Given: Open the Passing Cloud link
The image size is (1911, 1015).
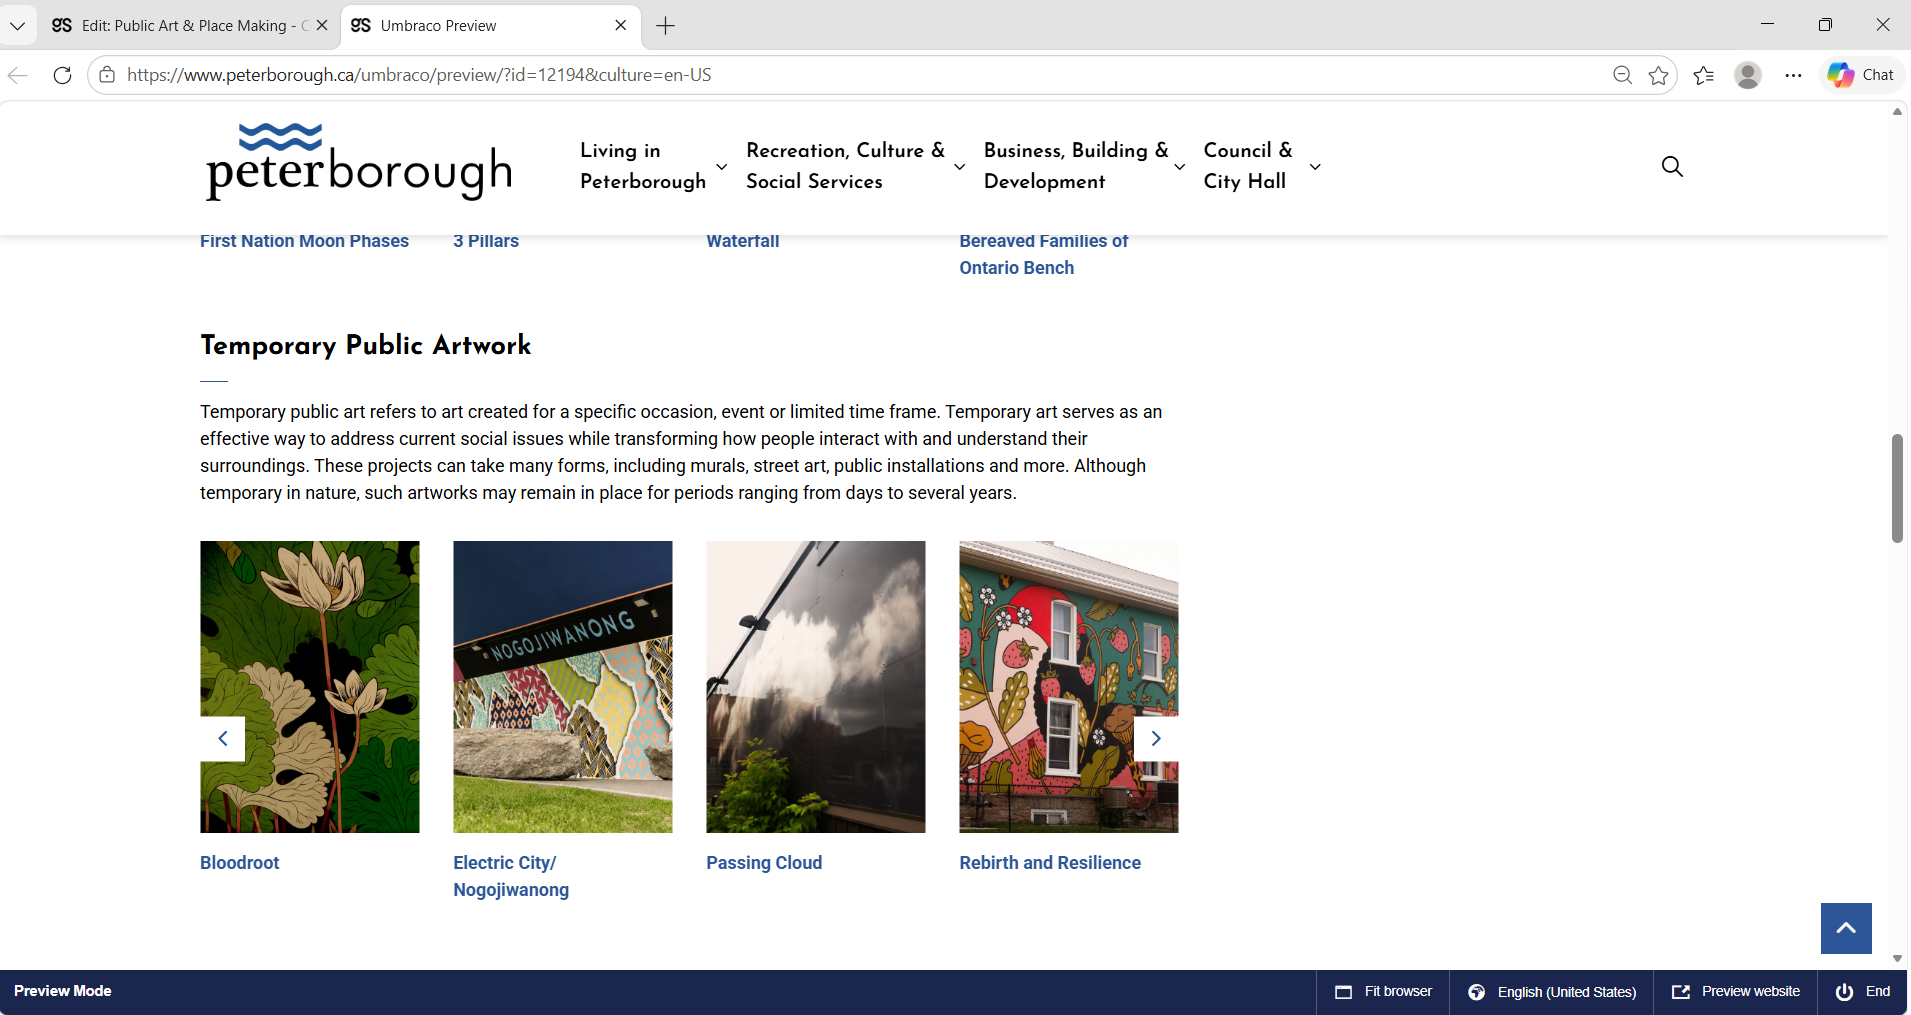Looking at the screenshot, I should [764, 863].
